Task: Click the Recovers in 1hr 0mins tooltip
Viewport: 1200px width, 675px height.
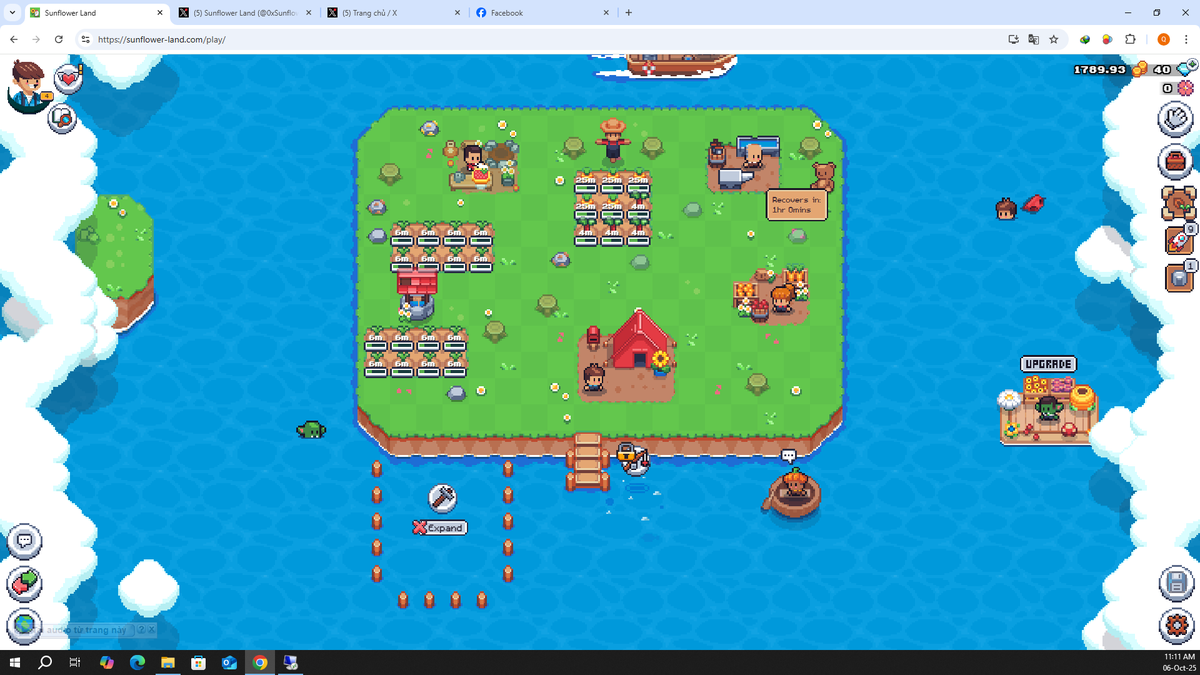Action: (x=797, y=205)
